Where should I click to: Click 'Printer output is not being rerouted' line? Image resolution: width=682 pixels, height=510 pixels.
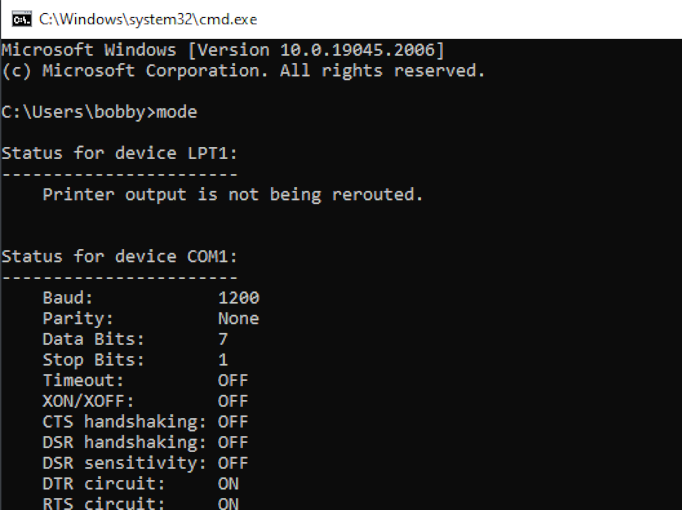(x=233, y=194)
